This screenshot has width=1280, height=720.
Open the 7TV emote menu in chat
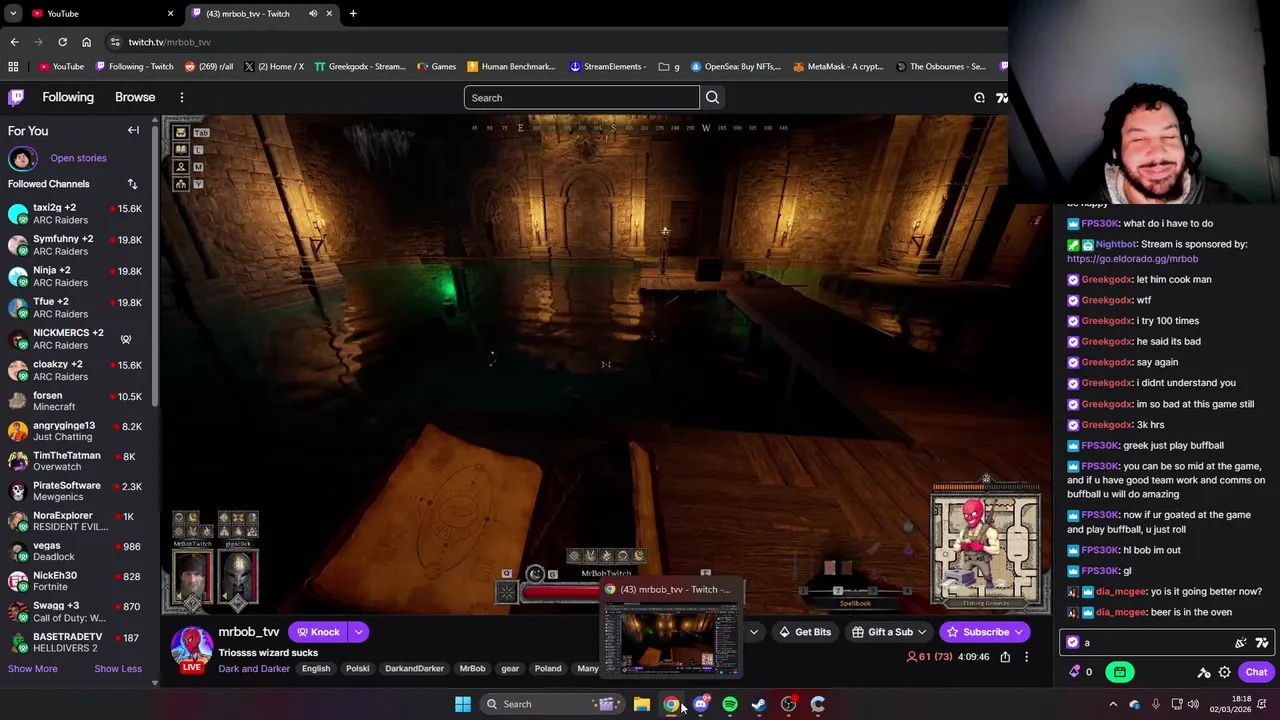[x=1262, y=643]
